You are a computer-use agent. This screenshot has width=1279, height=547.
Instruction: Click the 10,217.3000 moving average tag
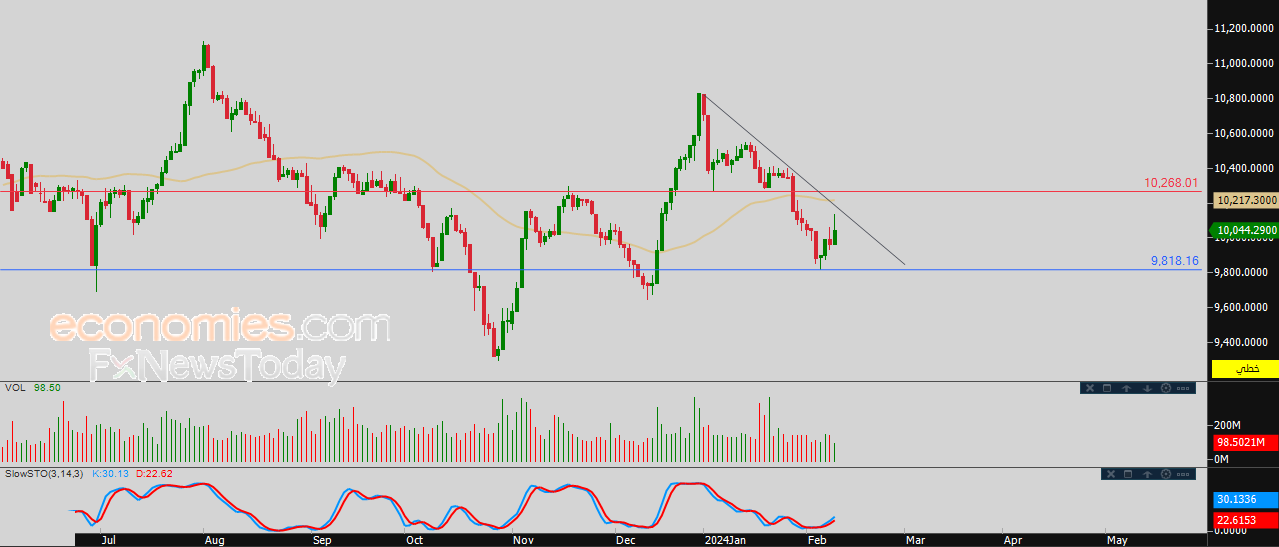1245,201
